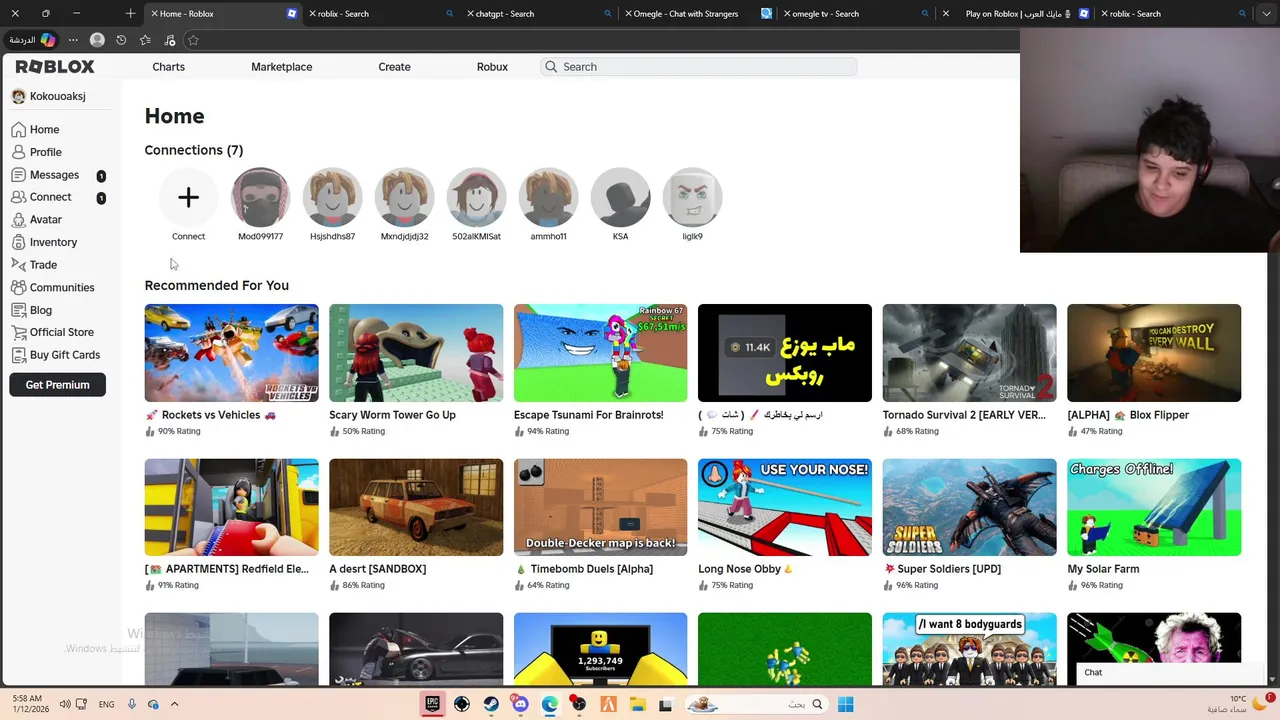Screen dimensions: 1280x720
Task: Open connection Hsjshdhs87's avatar
Action: [332, 198]
